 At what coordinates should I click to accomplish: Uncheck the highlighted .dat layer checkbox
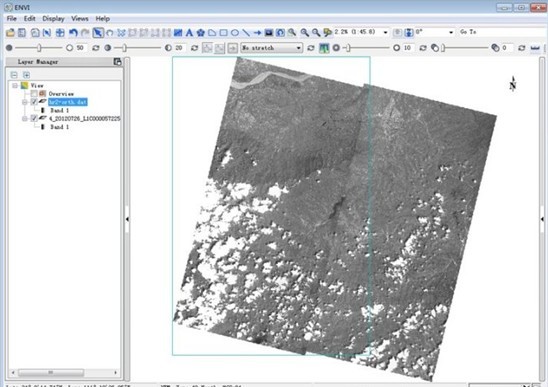(34, 102)
